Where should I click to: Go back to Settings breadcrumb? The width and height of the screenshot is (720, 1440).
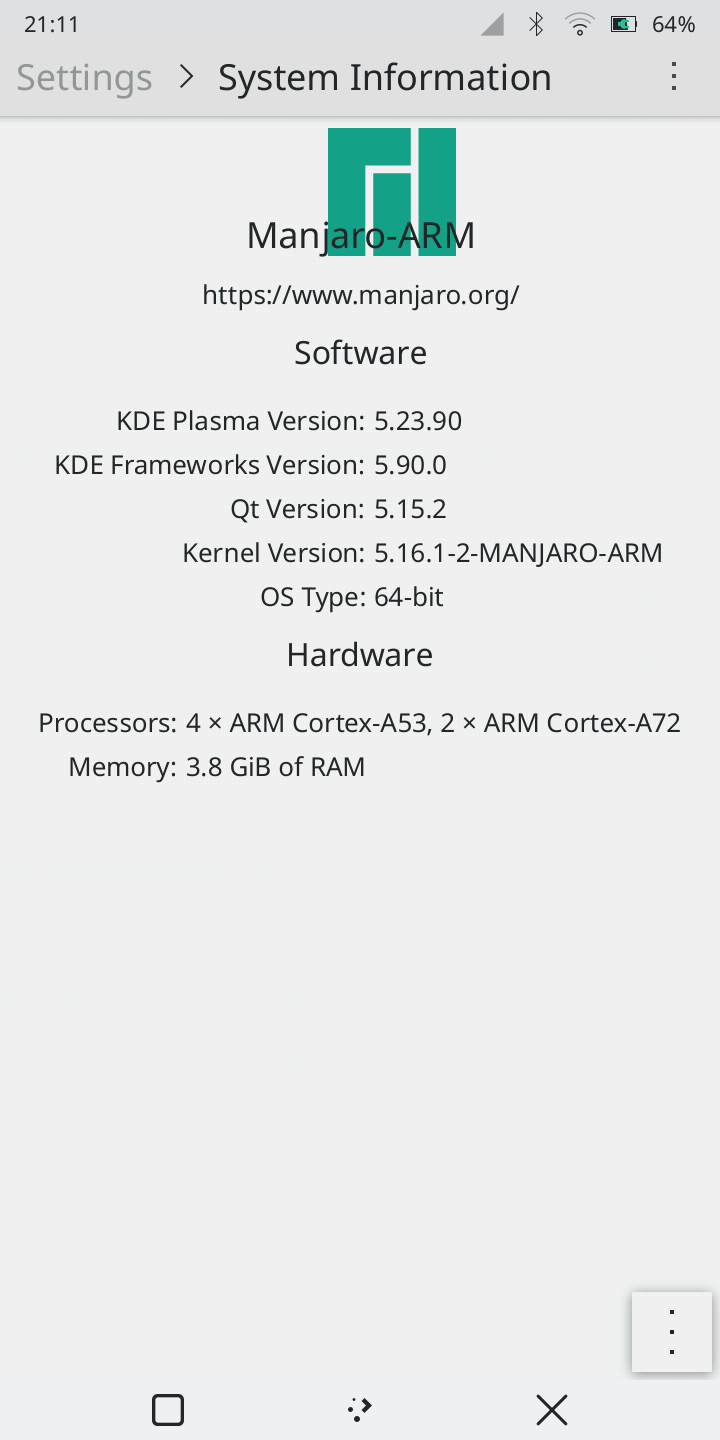click(x=84, y=77)
